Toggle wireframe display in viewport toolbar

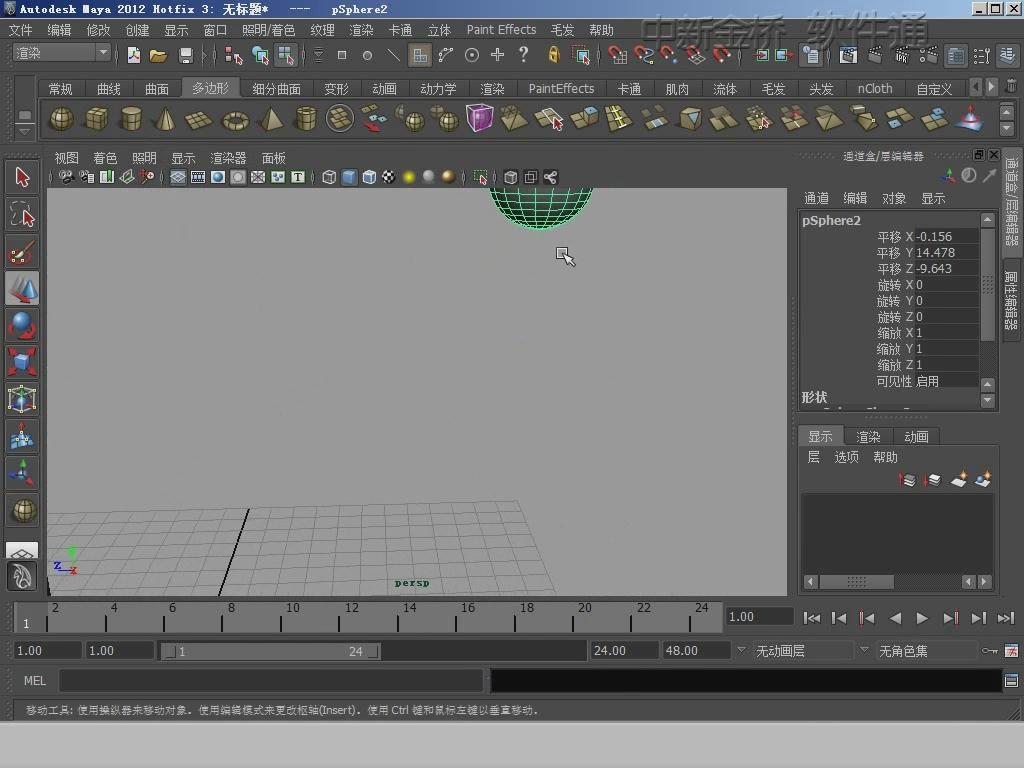pyautogui.click(x=329, y=177)
